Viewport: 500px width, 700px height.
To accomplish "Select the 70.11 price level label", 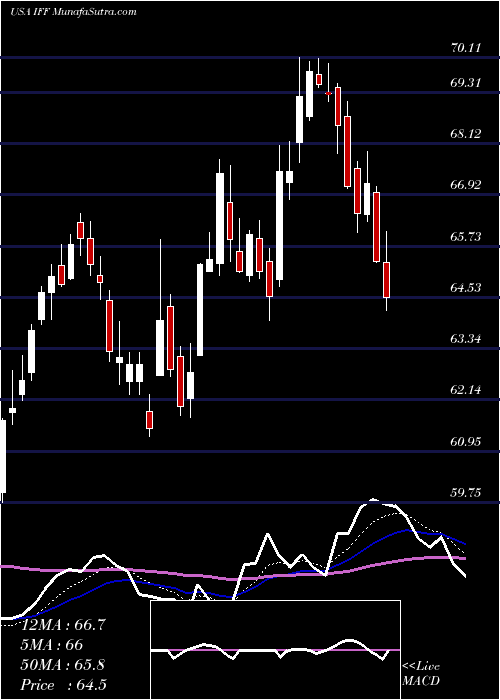I will pos(465,47).
